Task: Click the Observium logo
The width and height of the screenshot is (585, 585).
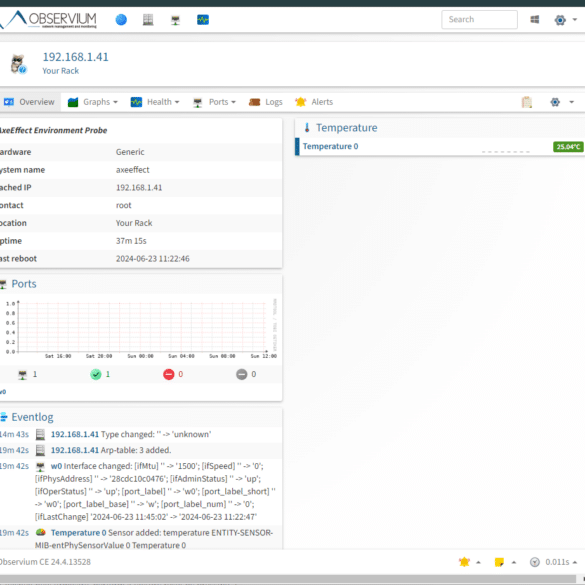Action: click(50, 19)
